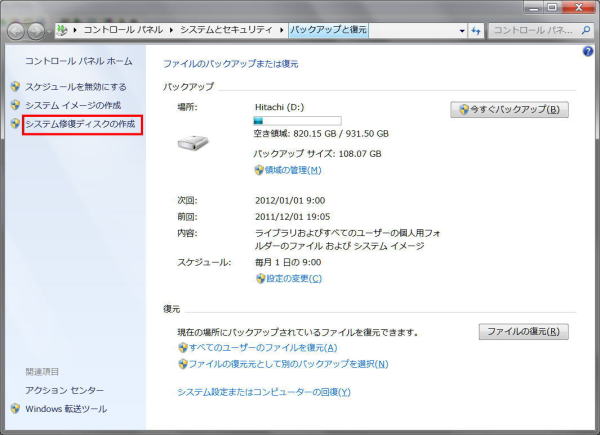This screenshot has width=600, height=435.
Task: Click the back navigation arrow button
Action: click(x=16, y=31)
